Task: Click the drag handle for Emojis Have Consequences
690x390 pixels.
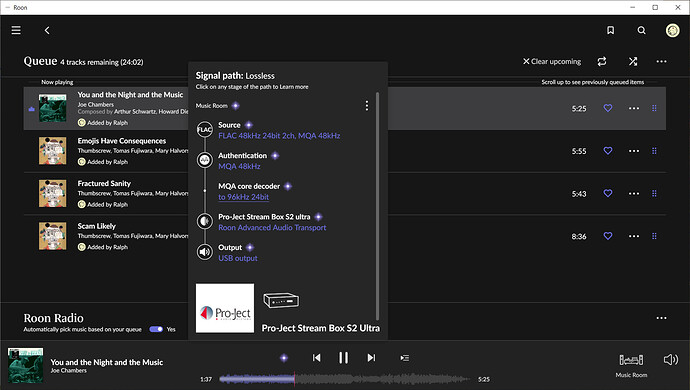Action: click(654, 151)
